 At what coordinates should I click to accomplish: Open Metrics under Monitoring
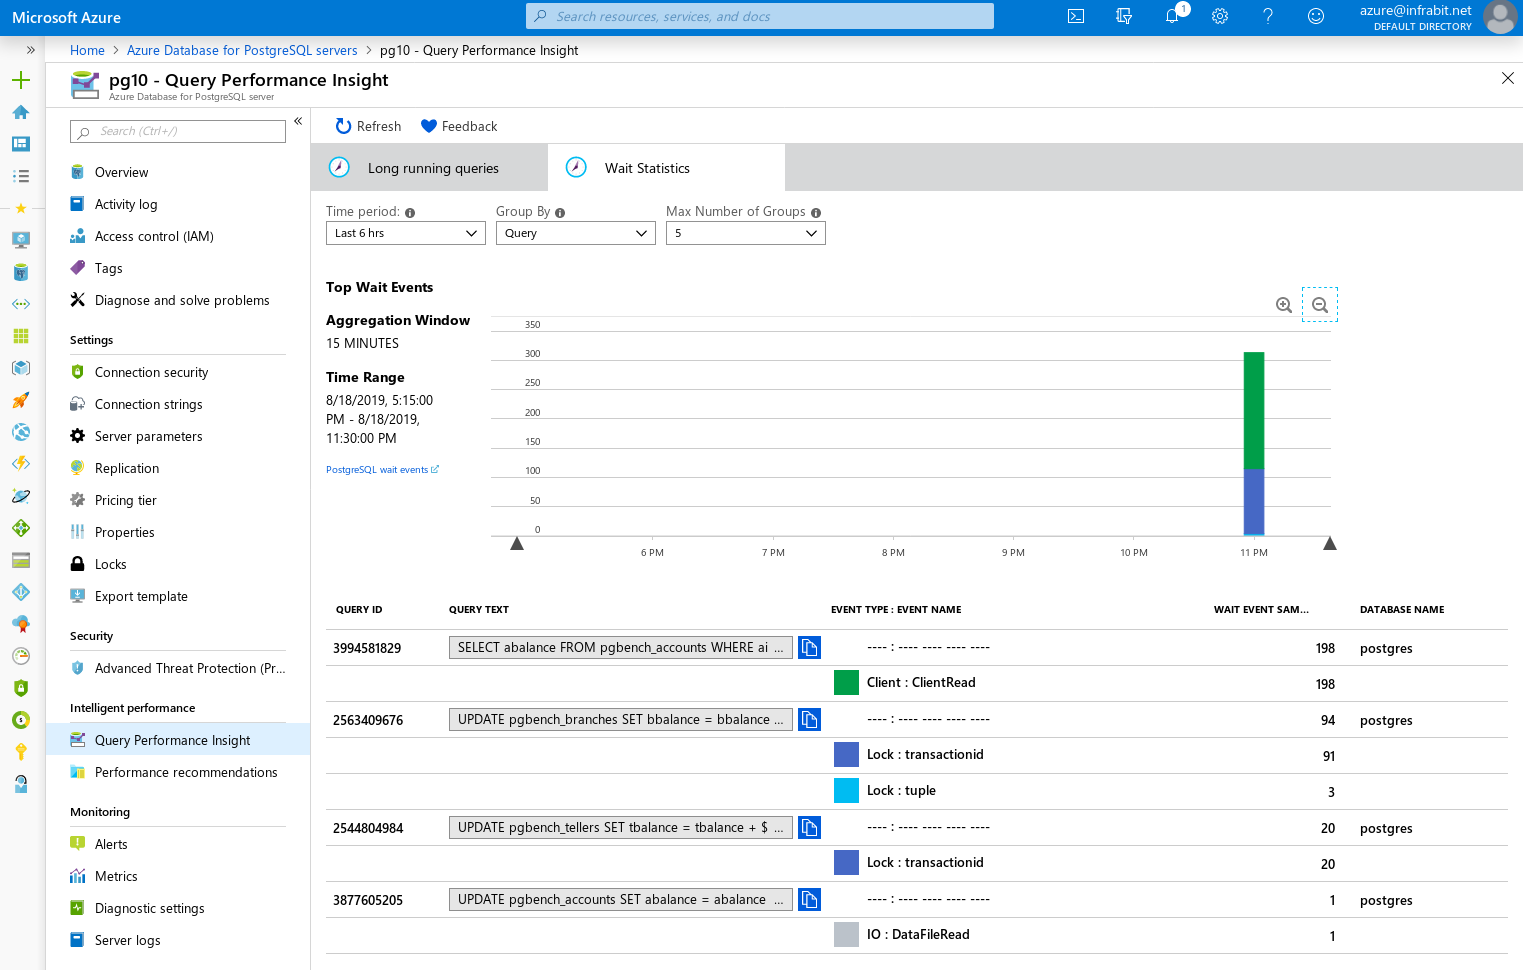[x=116, y=877]
